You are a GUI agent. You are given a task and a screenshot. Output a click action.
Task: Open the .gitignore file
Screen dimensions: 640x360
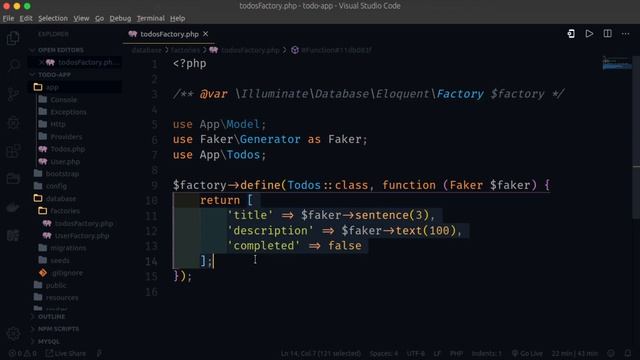click(67, 273)
